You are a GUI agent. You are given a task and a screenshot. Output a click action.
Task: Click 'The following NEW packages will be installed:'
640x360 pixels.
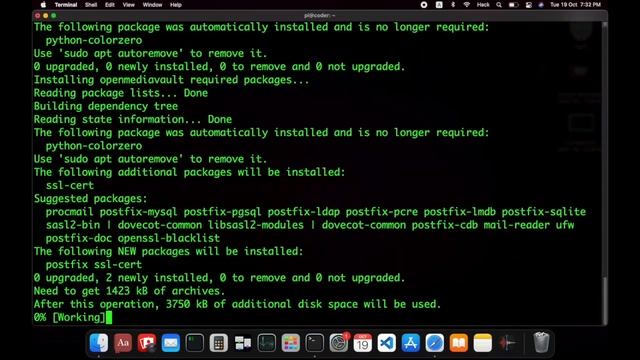[x=169, y=251]
